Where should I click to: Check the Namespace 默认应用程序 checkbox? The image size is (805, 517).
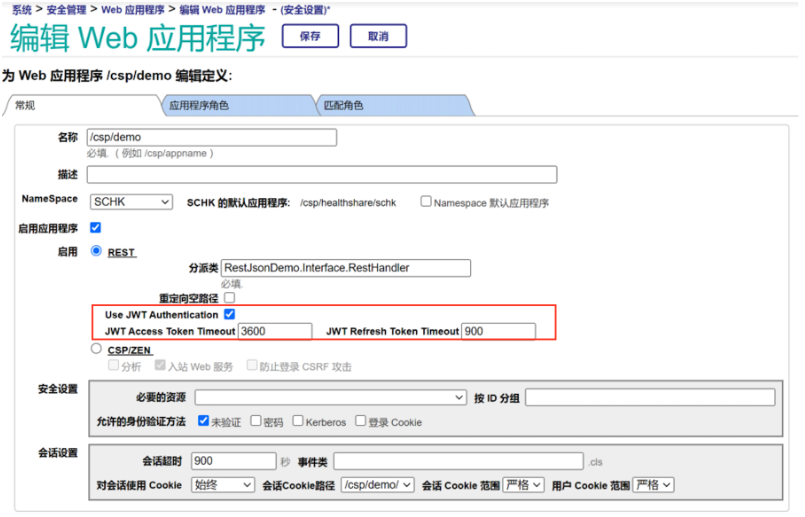[426, 201]
